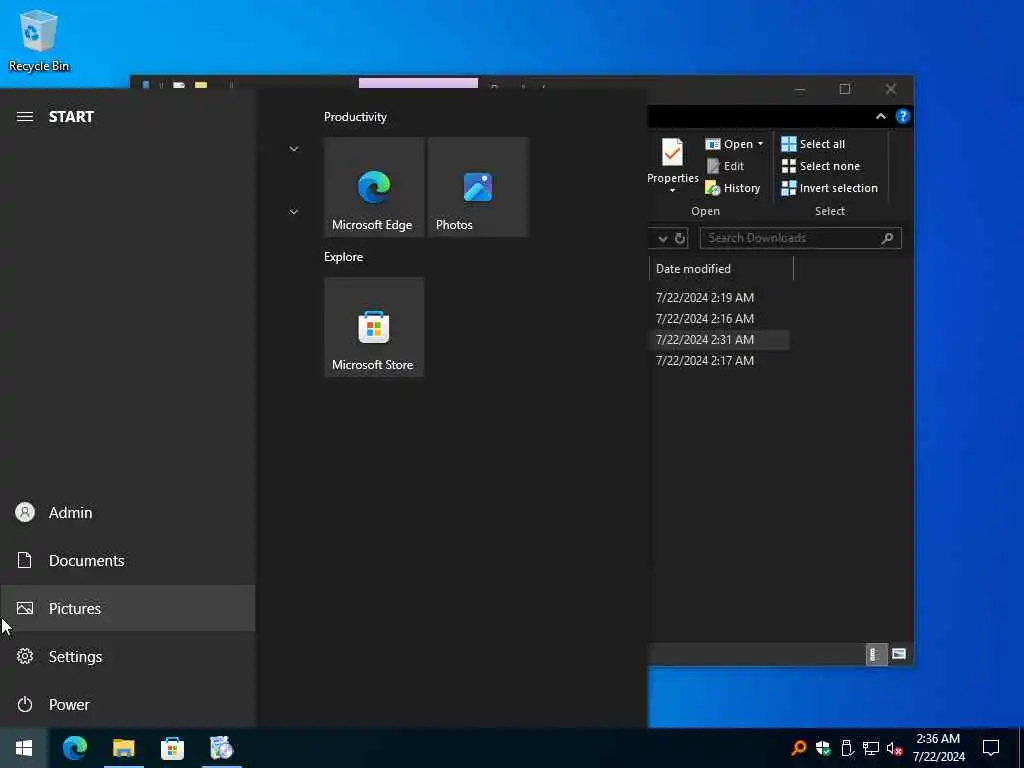The height and width of the screenshot is (768, 1024).
Task: Expand the Start hamburger menu
Action: [25, 117]
